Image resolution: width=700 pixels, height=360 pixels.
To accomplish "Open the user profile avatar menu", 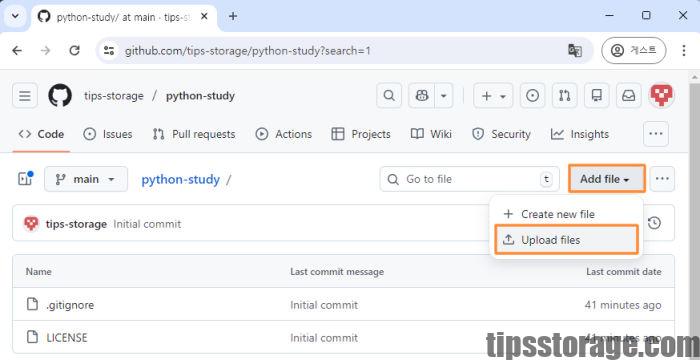I will [x=662, y=96].
